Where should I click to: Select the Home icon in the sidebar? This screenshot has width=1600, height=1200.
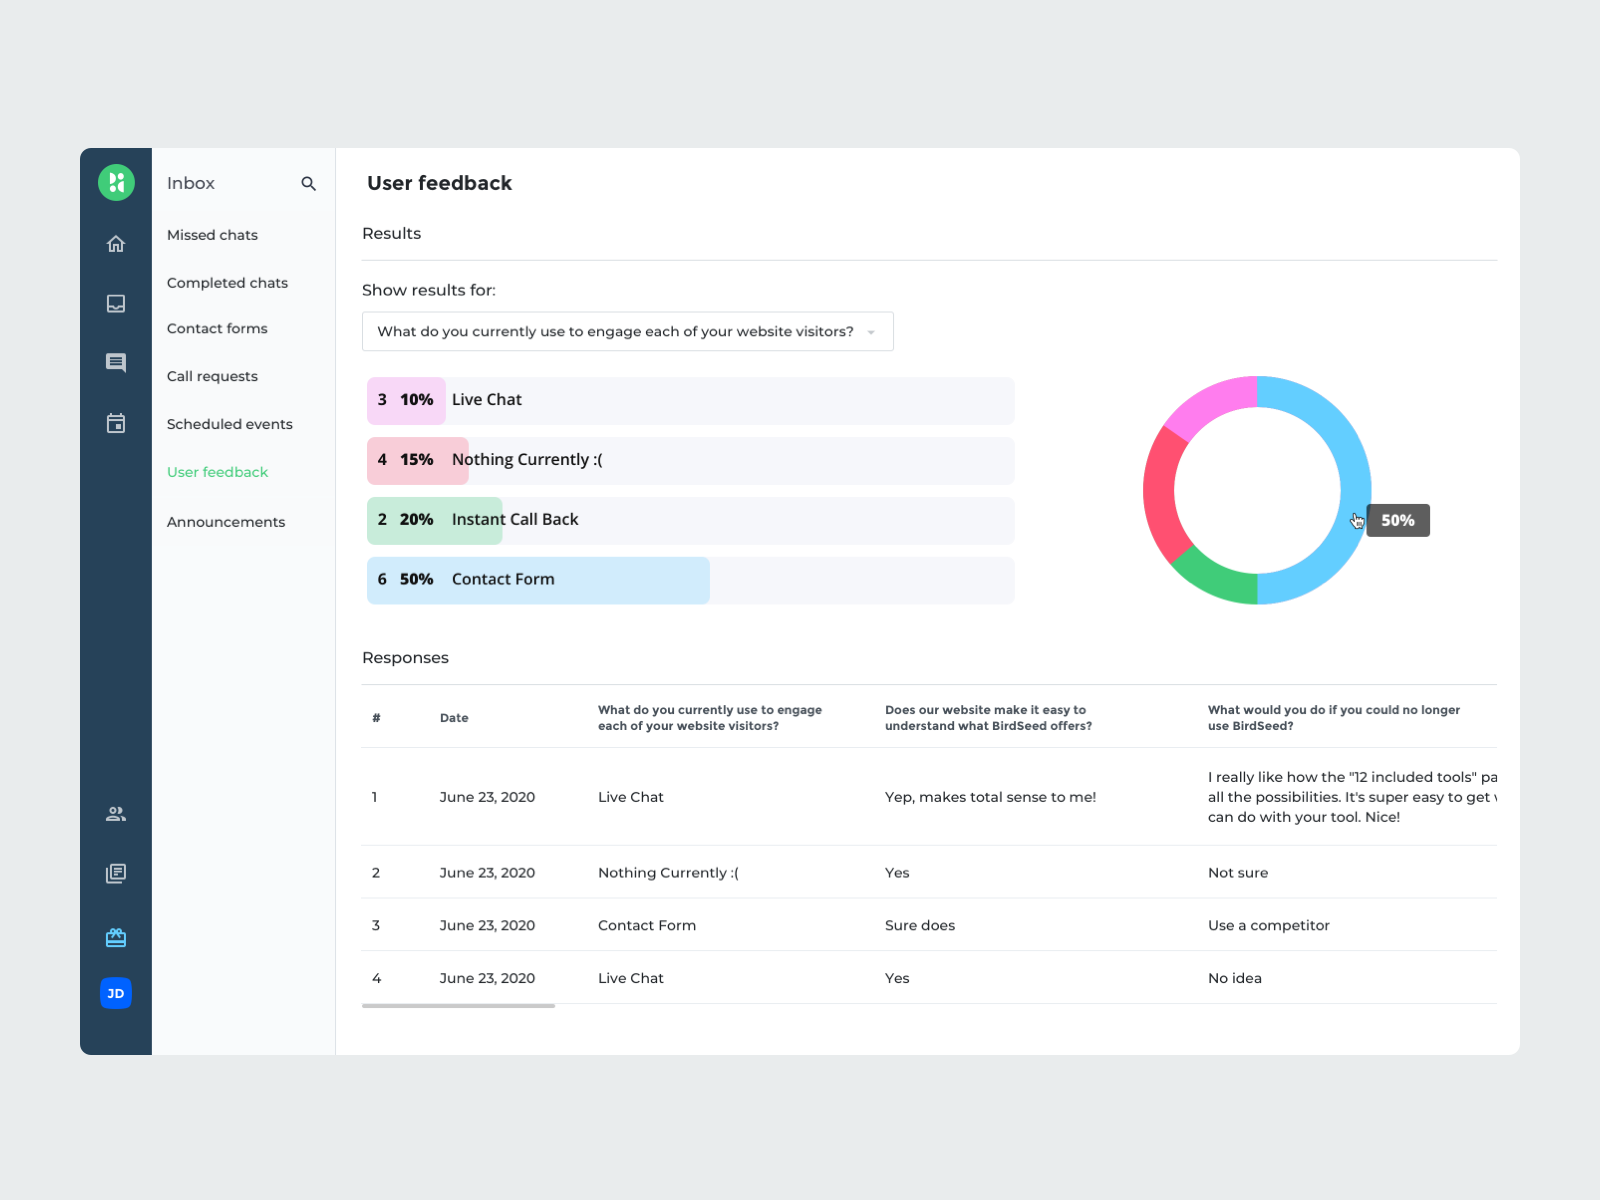click(x=115, y=243)
